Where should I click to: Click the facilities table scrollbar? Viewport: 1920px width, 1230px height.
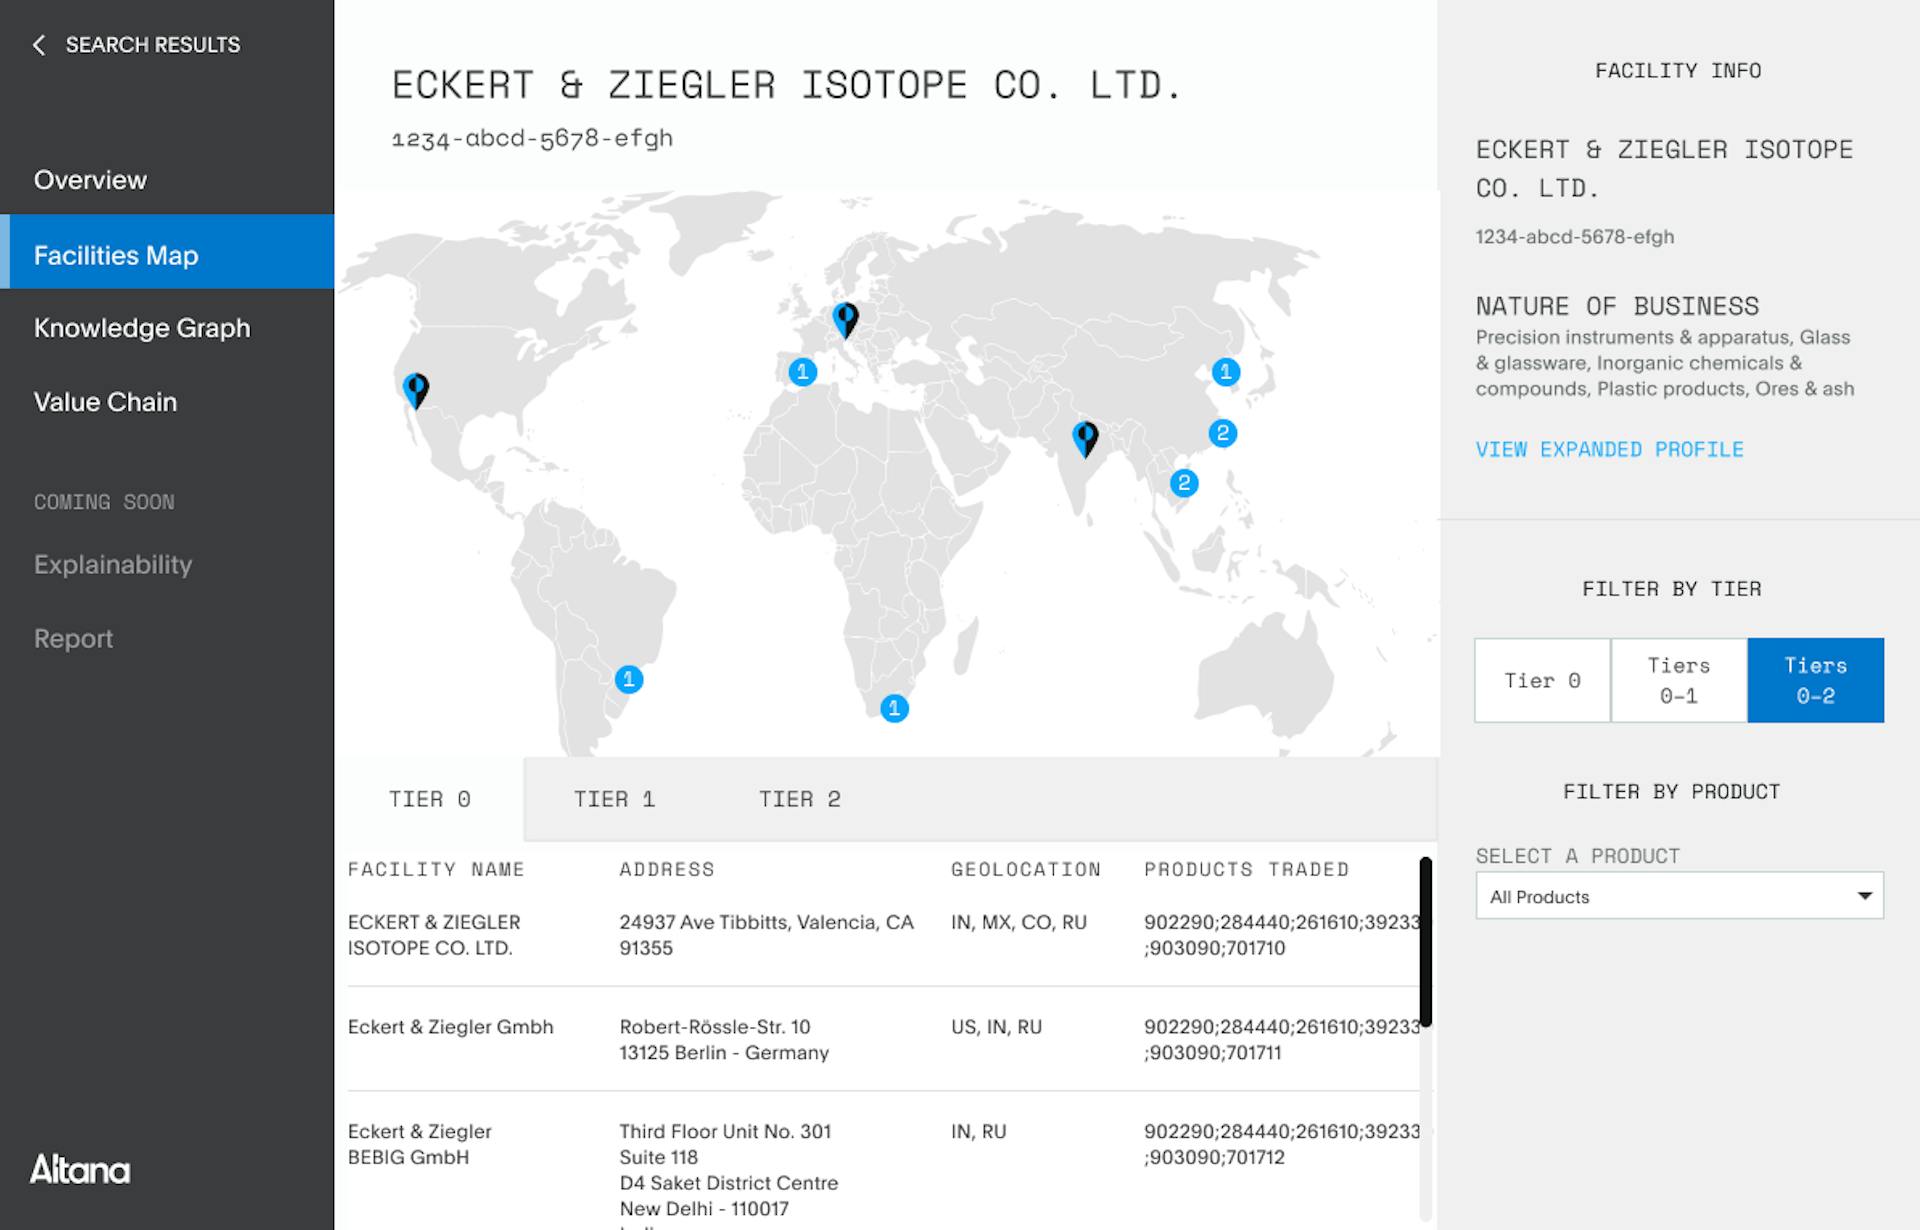click(1425, 941)
